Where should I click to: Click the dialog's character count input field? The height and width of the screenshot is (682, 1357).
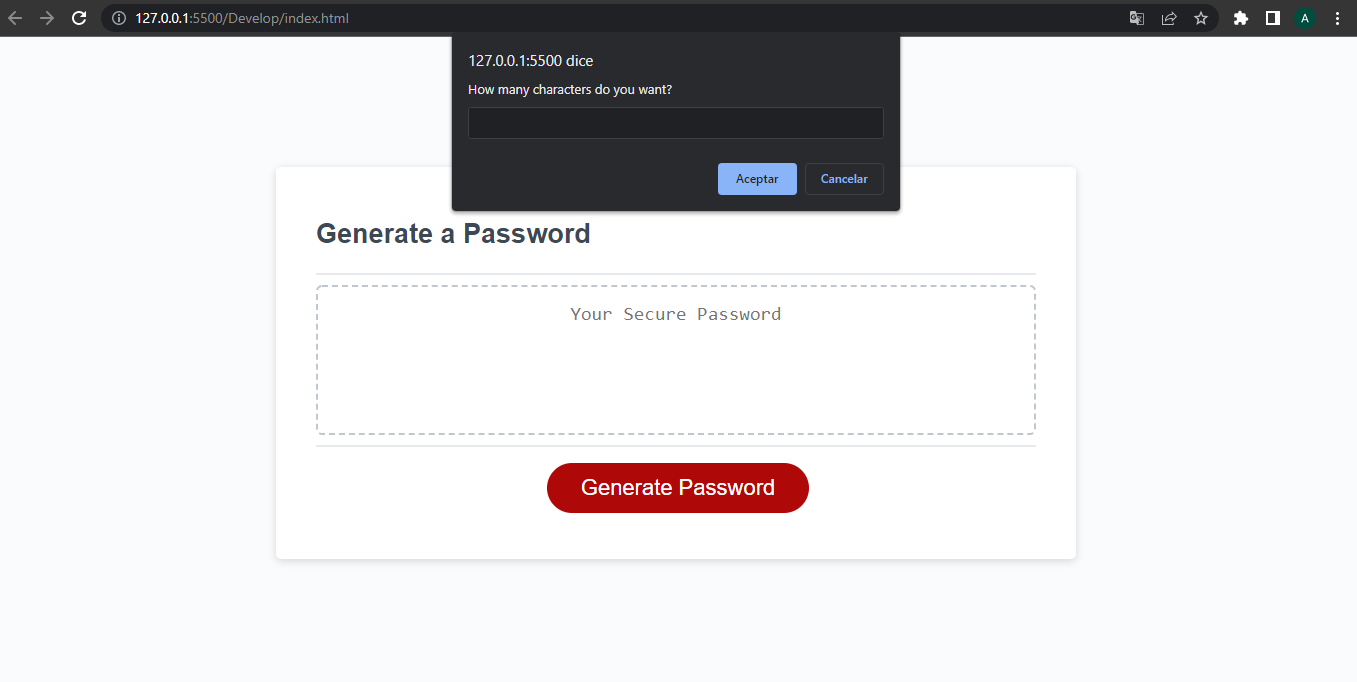[x=675, y=122]
